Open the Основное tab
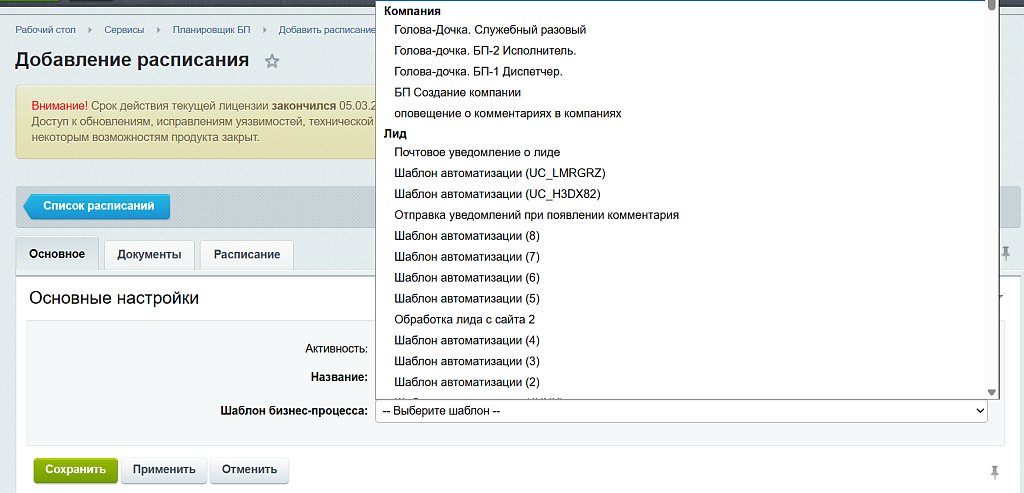This screenshot has height=493, width=1024. (x=57, y=253)
